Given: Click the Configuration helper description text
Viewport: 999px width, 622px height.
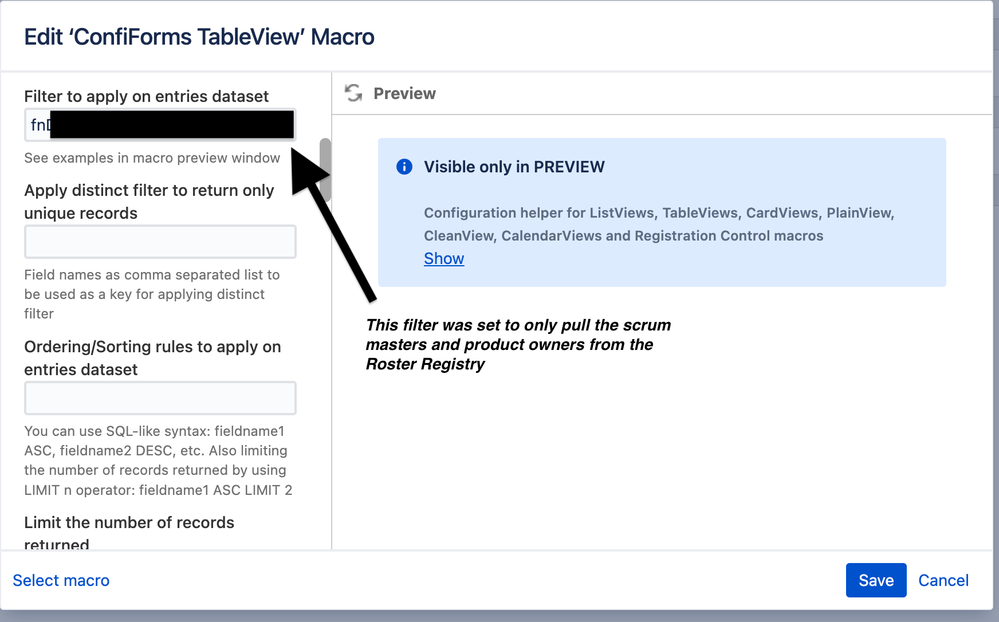Looking at the screenshot, I should pyautogui.click(x=648, y=224).
